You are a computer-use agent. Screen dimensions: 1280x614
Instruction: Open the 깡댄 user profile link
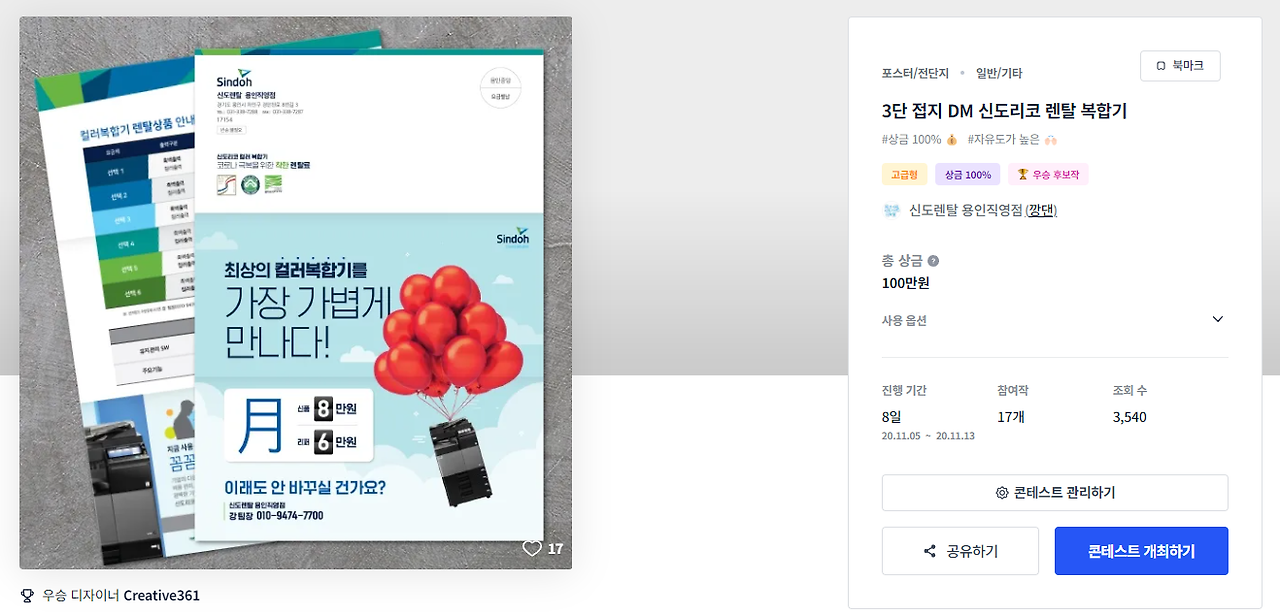pos(1041,210)
